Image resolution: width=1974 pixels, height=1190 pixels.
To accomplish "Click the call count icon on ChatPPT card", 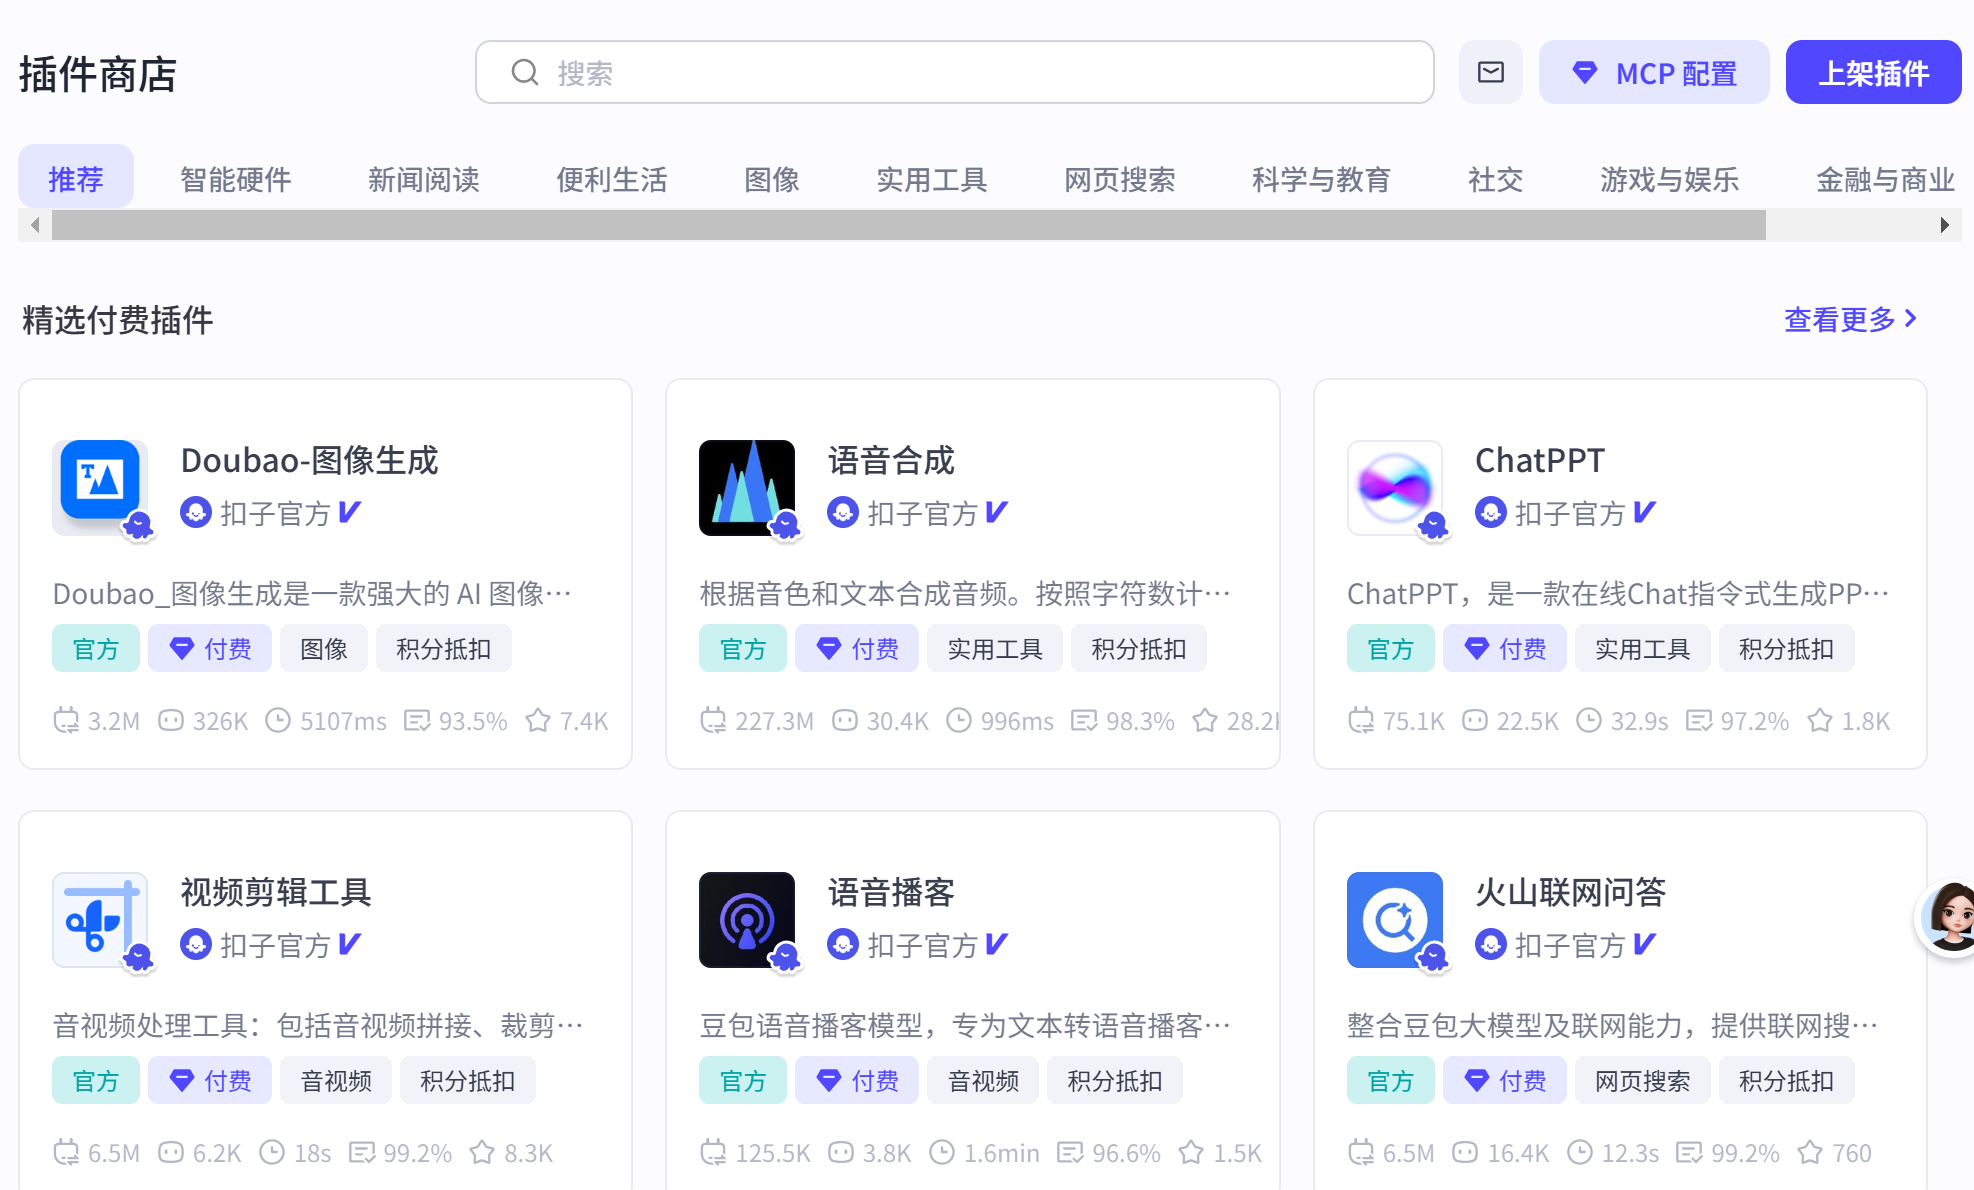I will click(x=1361, y=720).
